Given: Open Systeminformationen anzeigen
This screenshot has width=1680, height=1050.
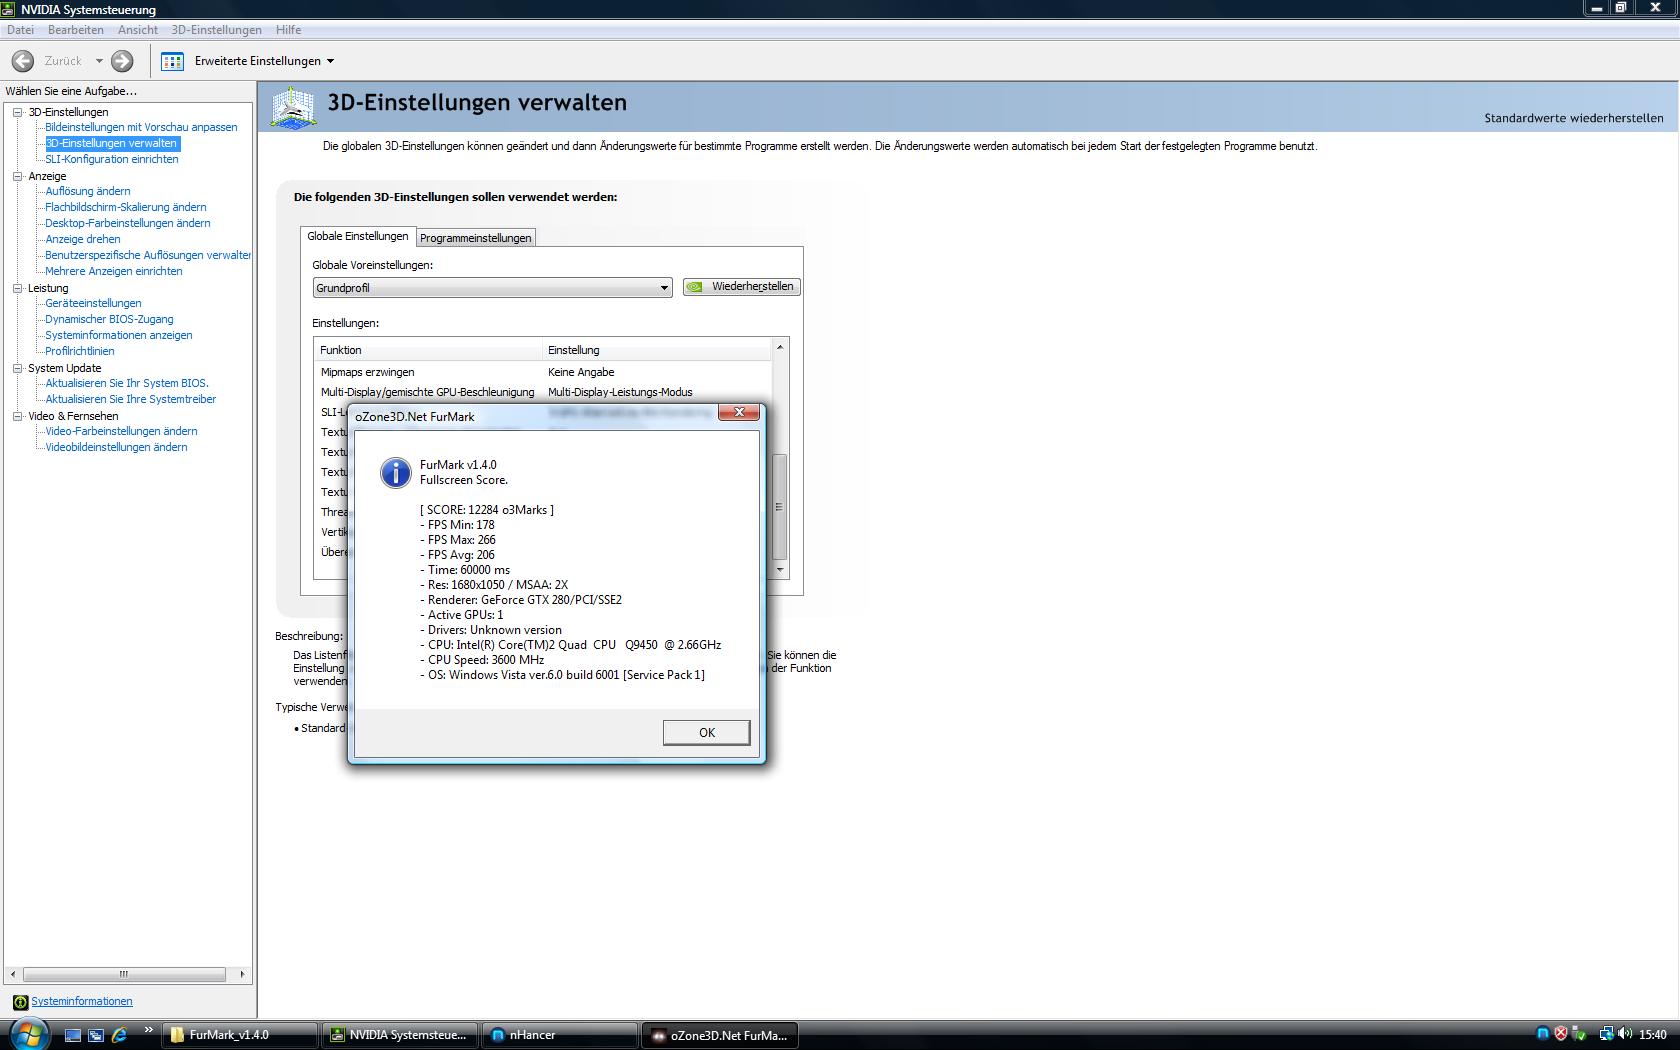Looking at the screenshot, I should coord(119,335).
